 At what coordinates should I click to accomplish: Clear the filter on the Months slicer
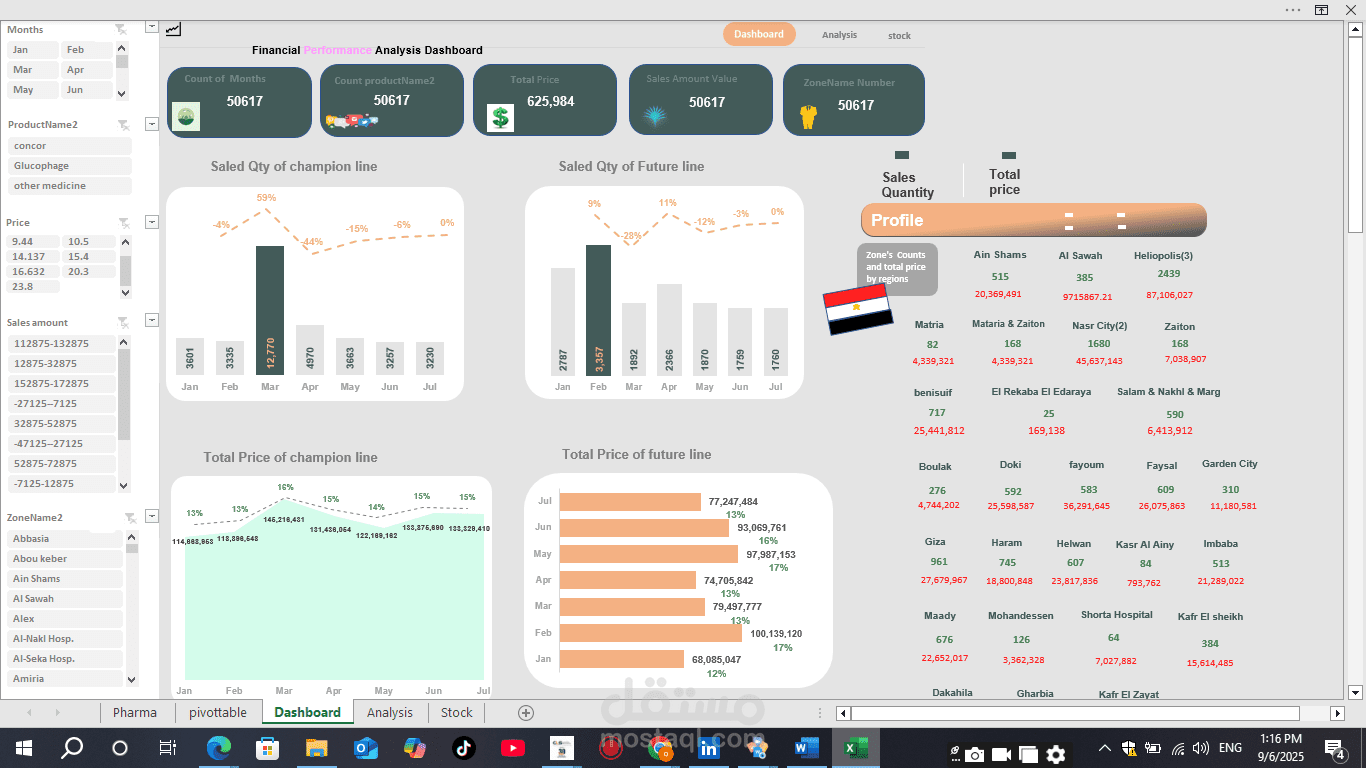pos(121,30)
